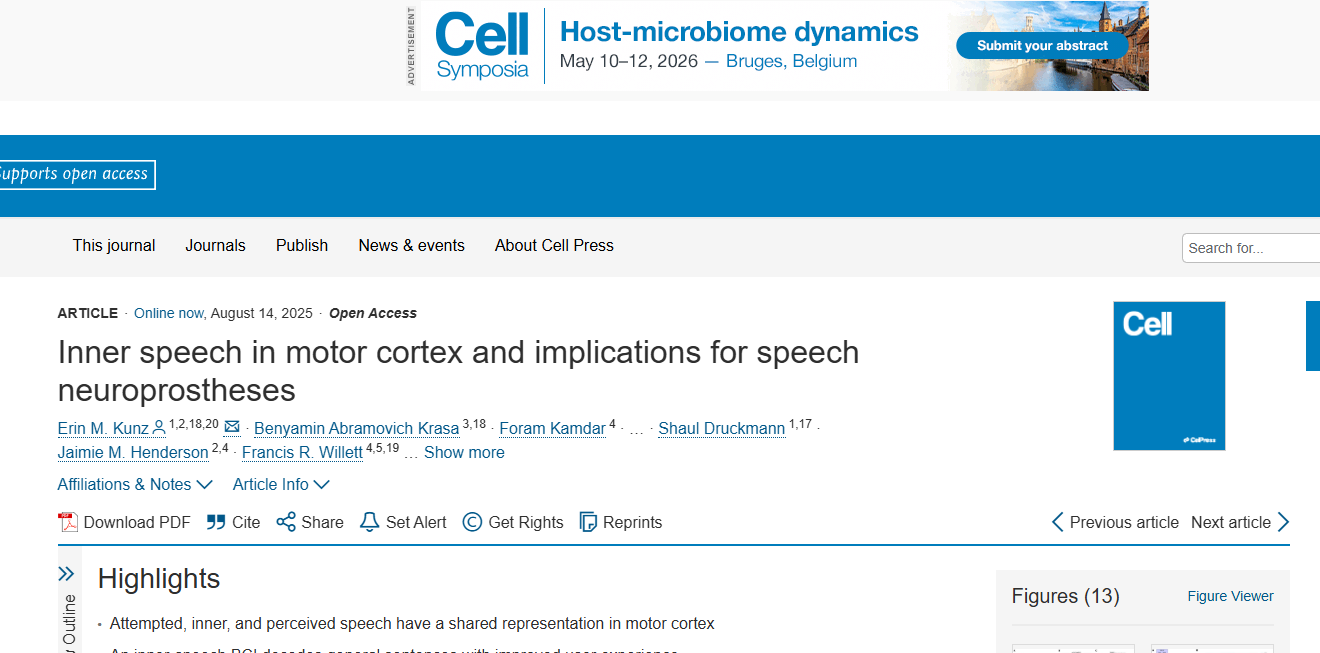The height and width of the screenshot is (653, 1320).
Task: Click the PDF icon to download article
Action: 68,522
